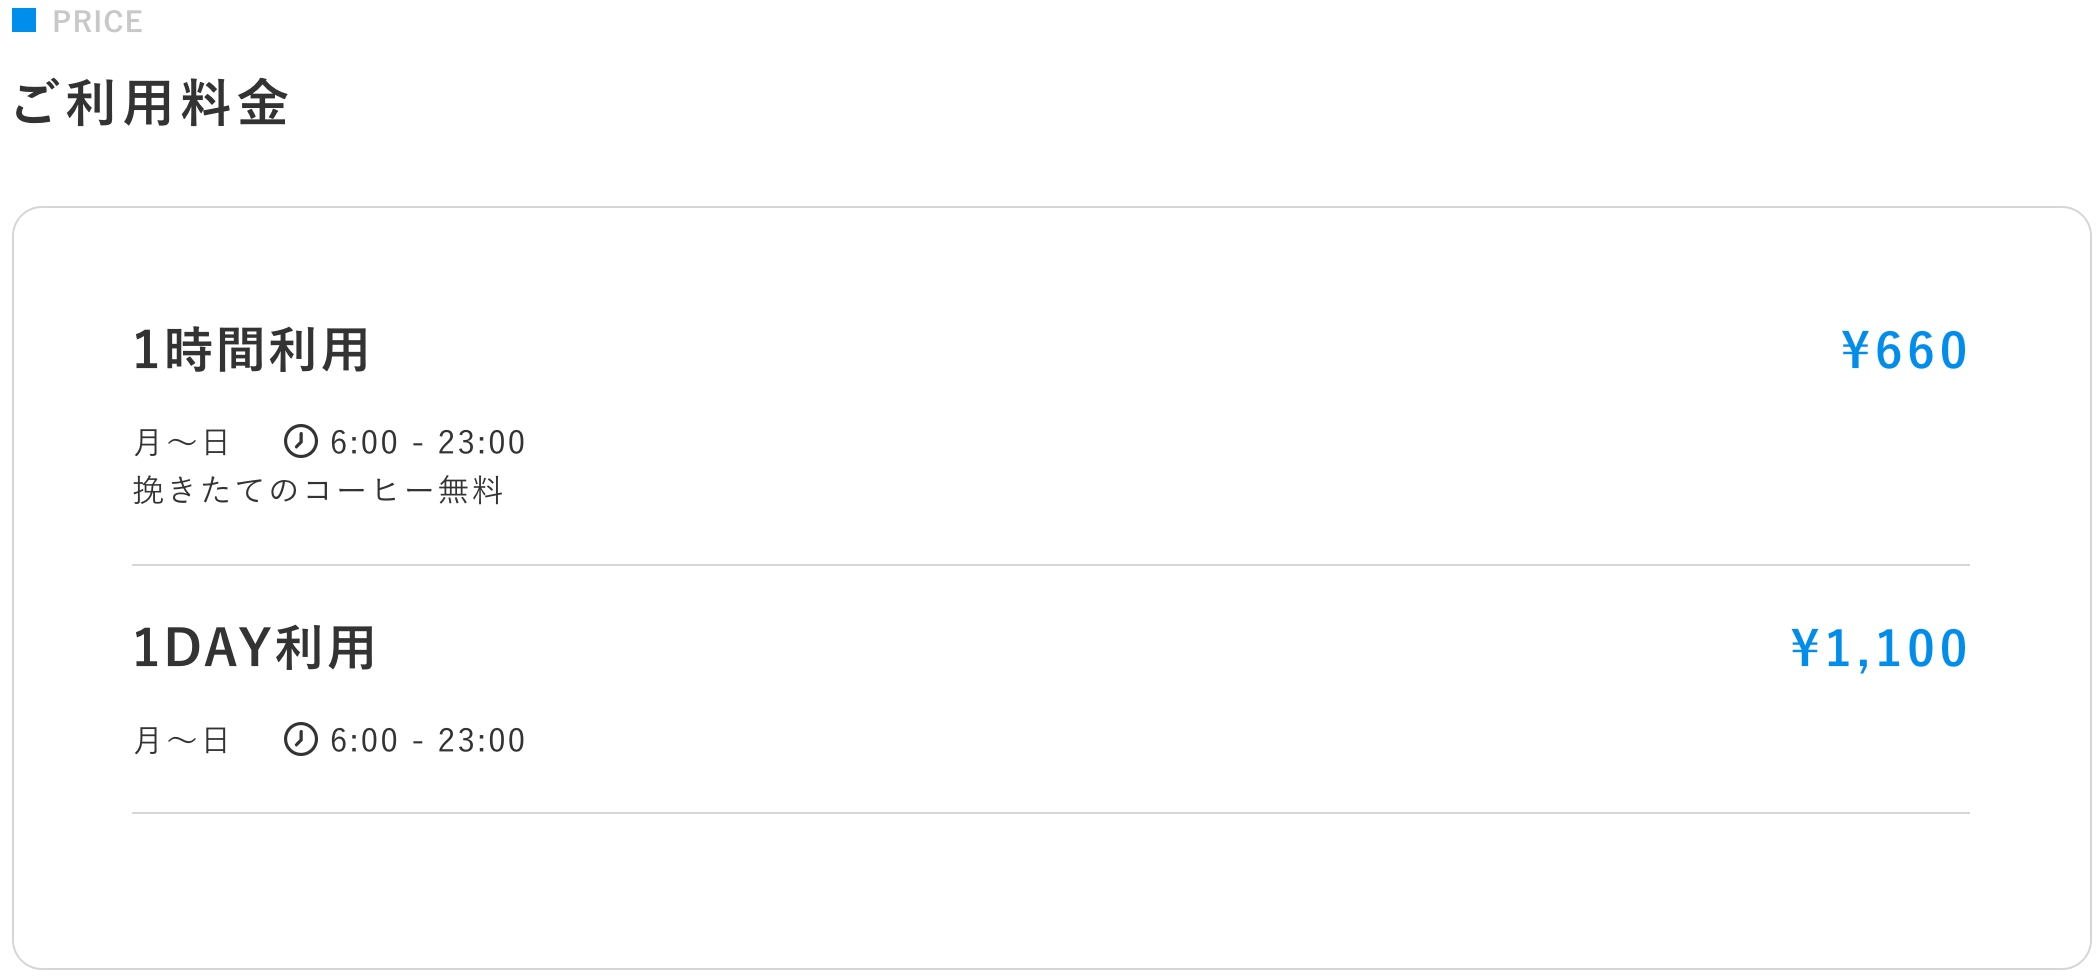Viewport: 2098px width, 976px height.
Task: Click the divider line below 1時間利用 section
Action: tap(1051, 565)
